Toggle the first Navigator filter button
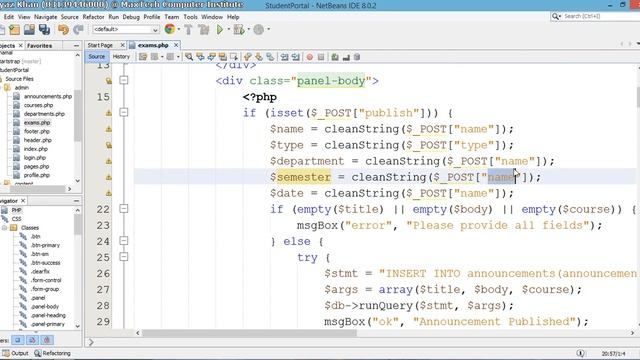This screenshot has height=360, width=640. pos(18,340)
